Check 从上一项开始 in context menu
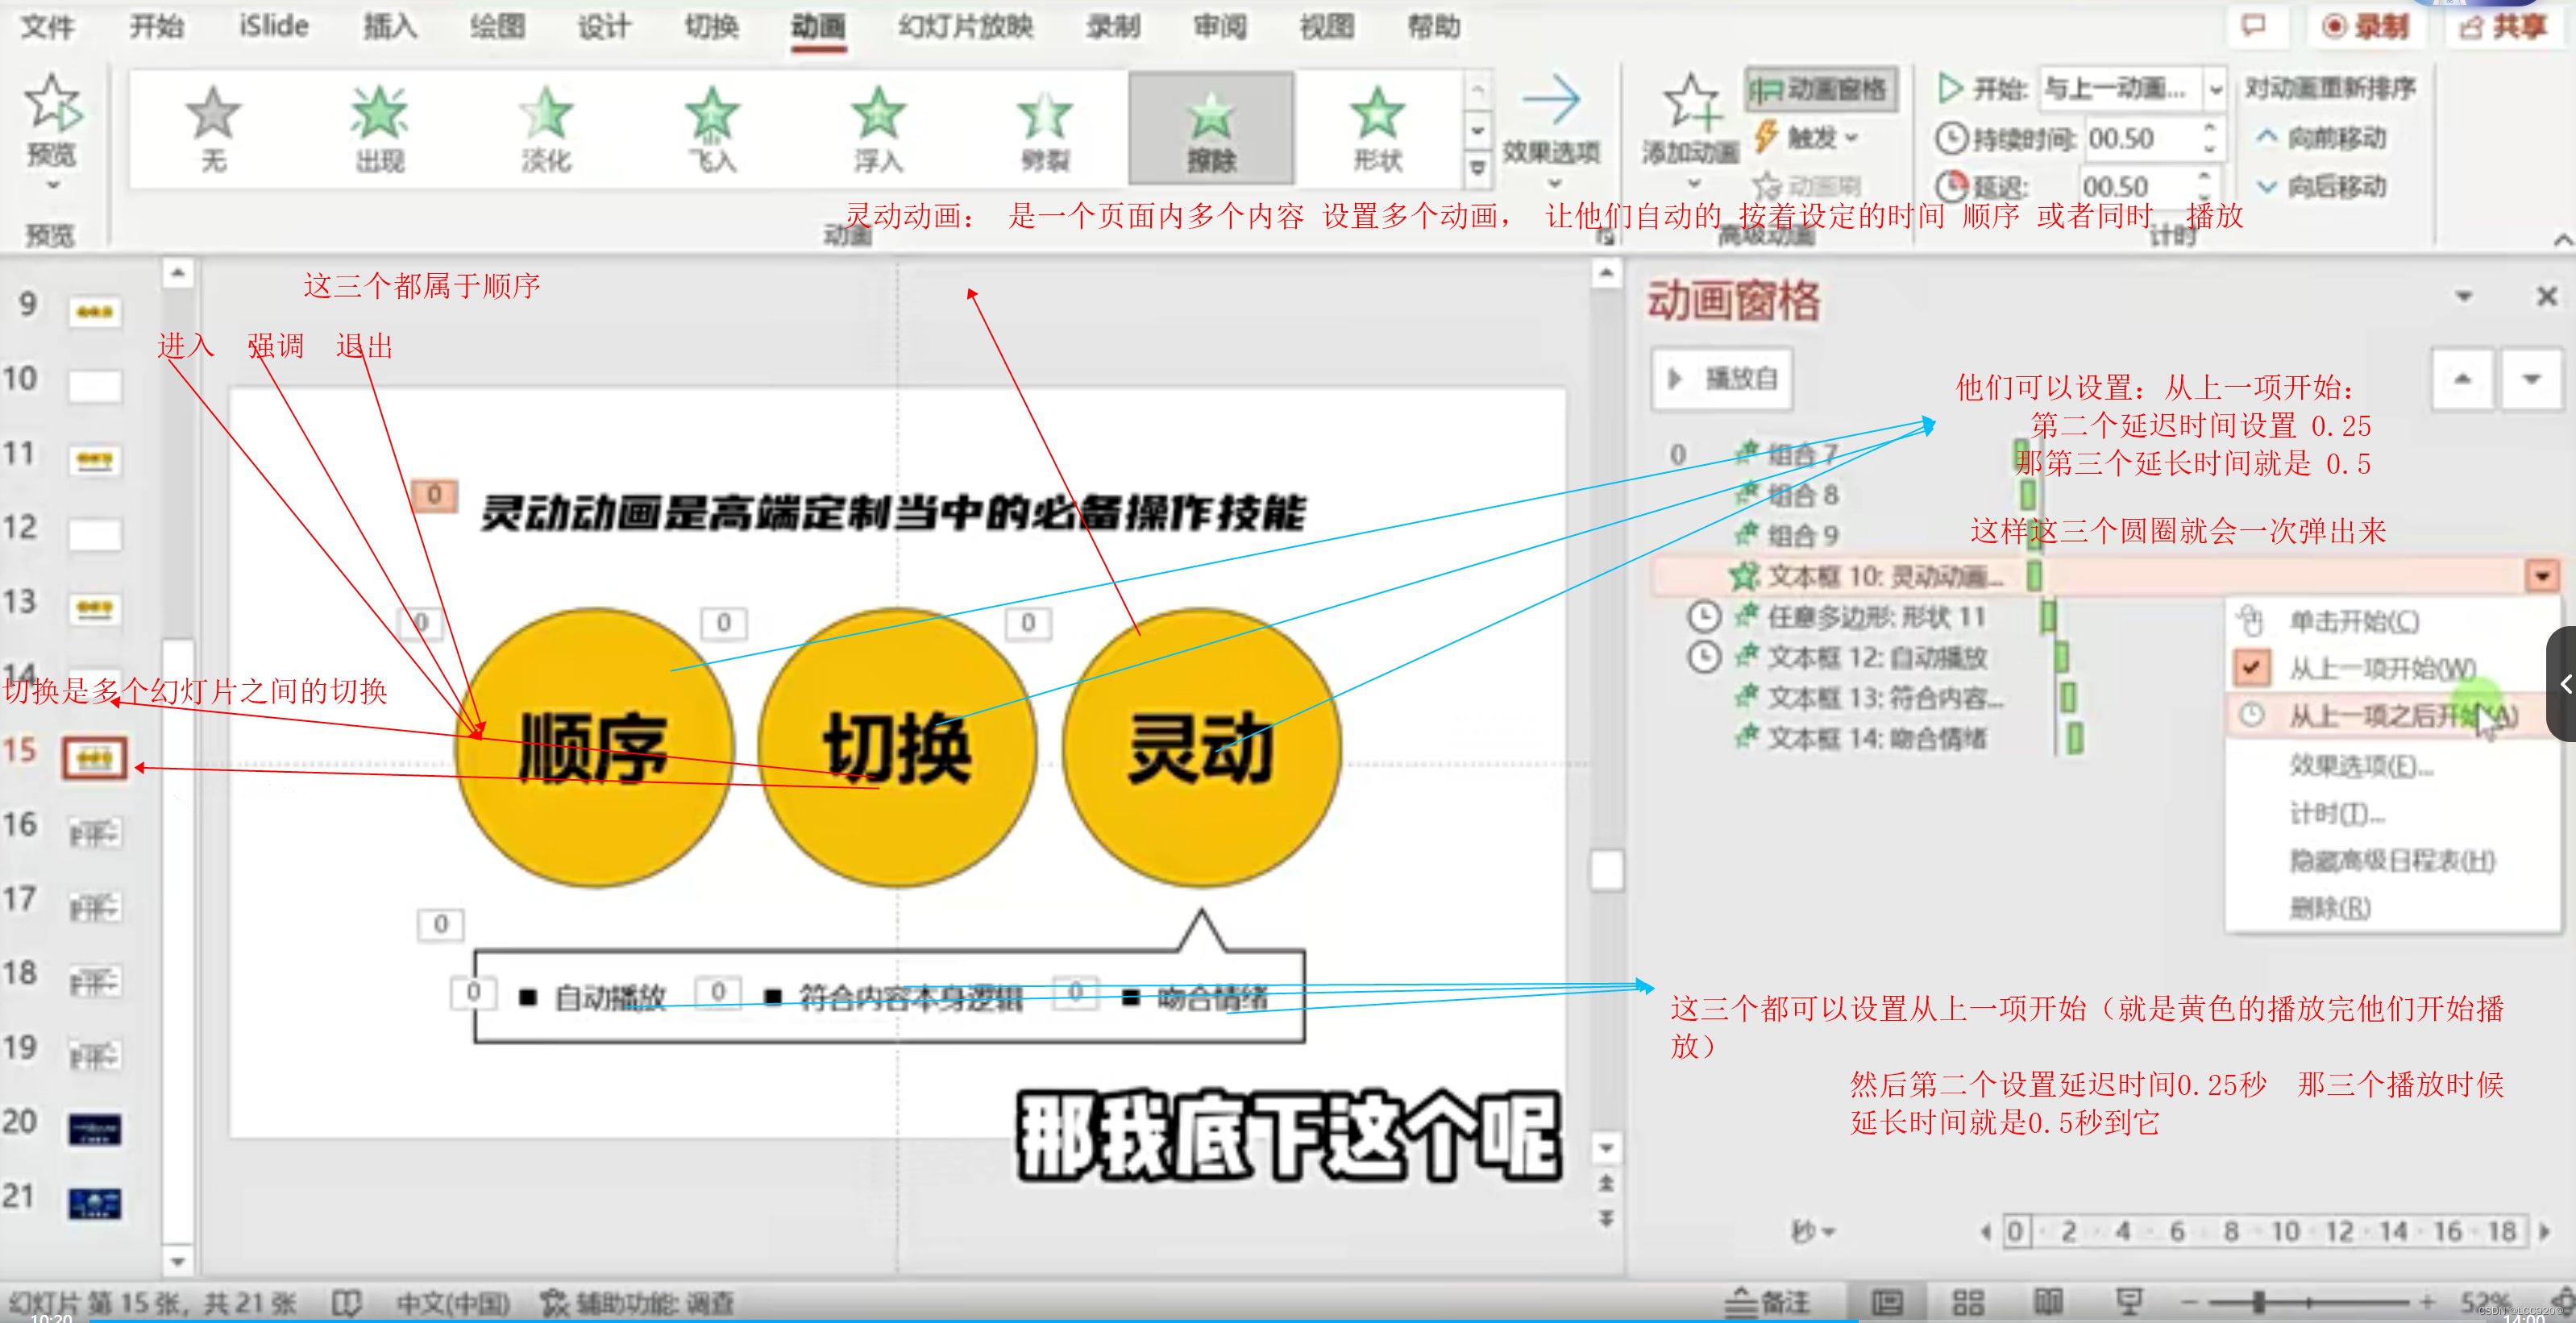Screen dimensions: 2576x1323 [2380, 668]
